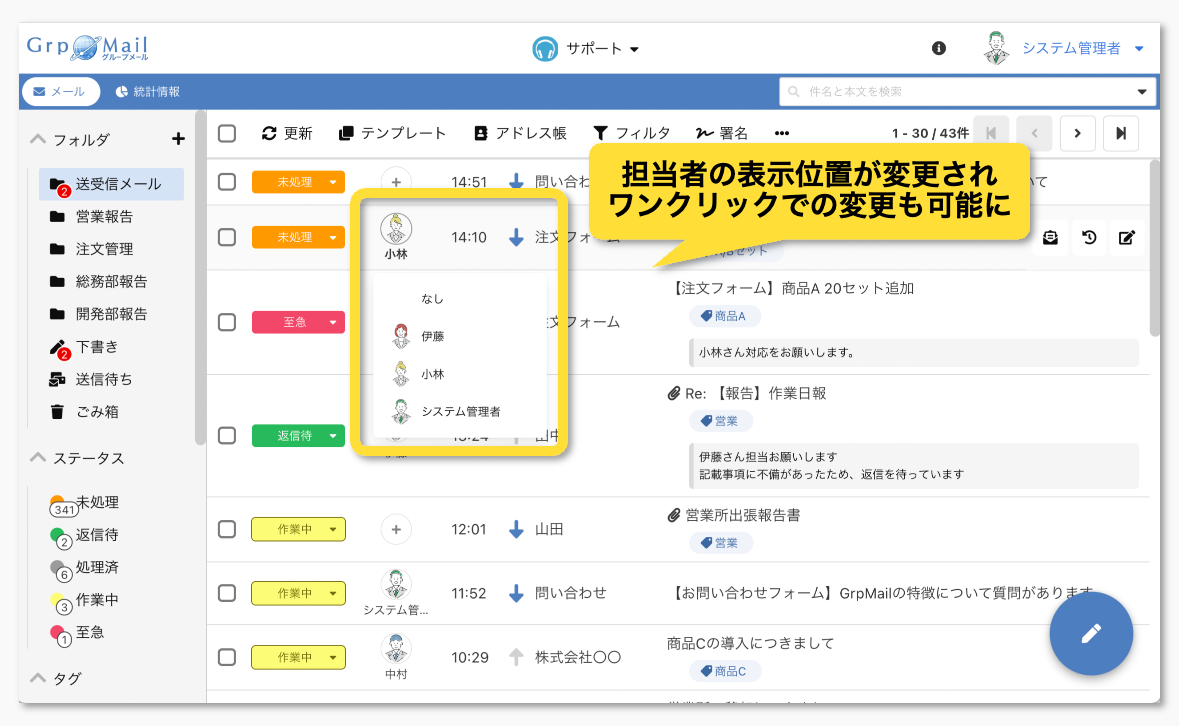Click edit icon on the 14:10 mail row
1179x726 pixels.
[x=1126, y=238]
